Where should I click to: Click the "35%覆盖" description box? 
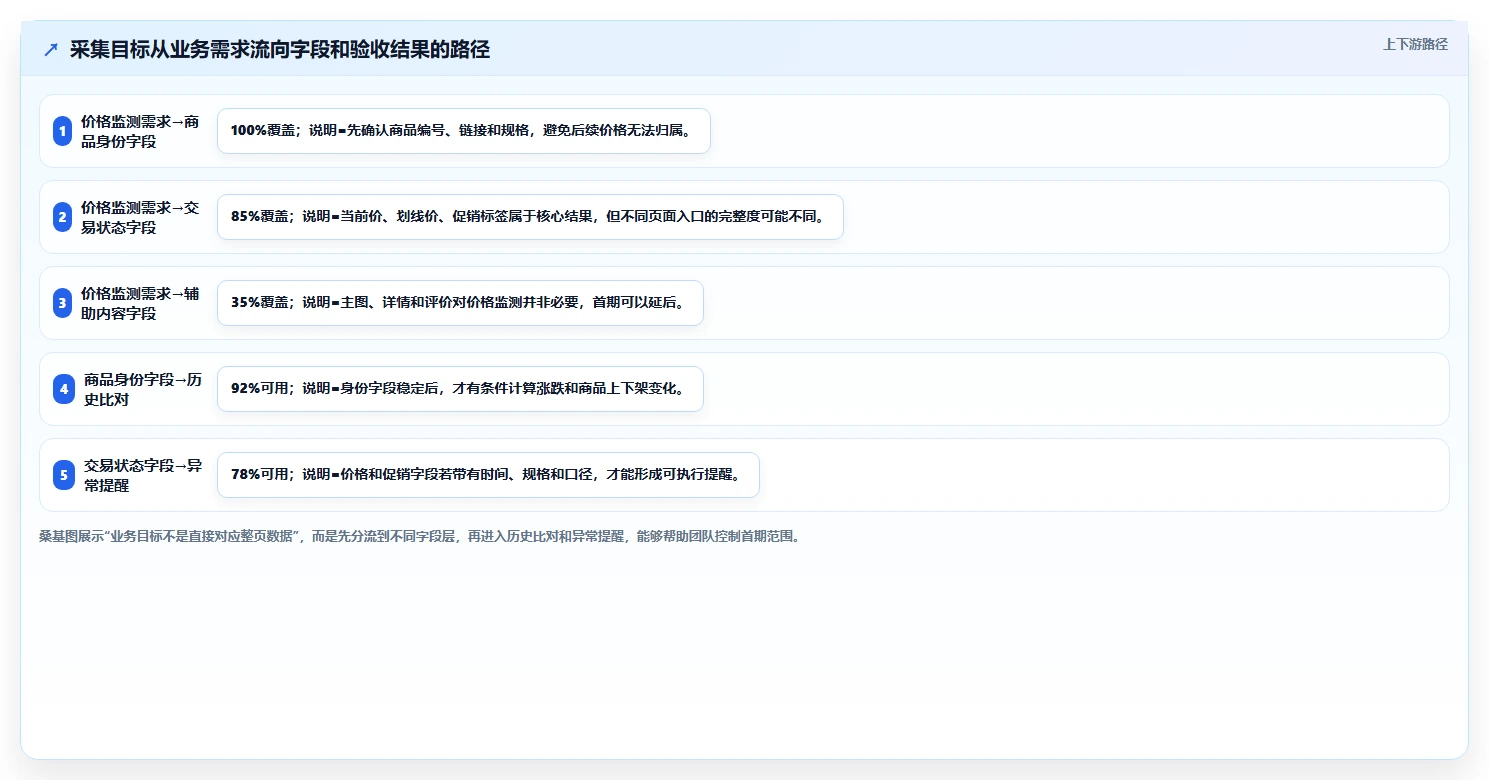460,303
